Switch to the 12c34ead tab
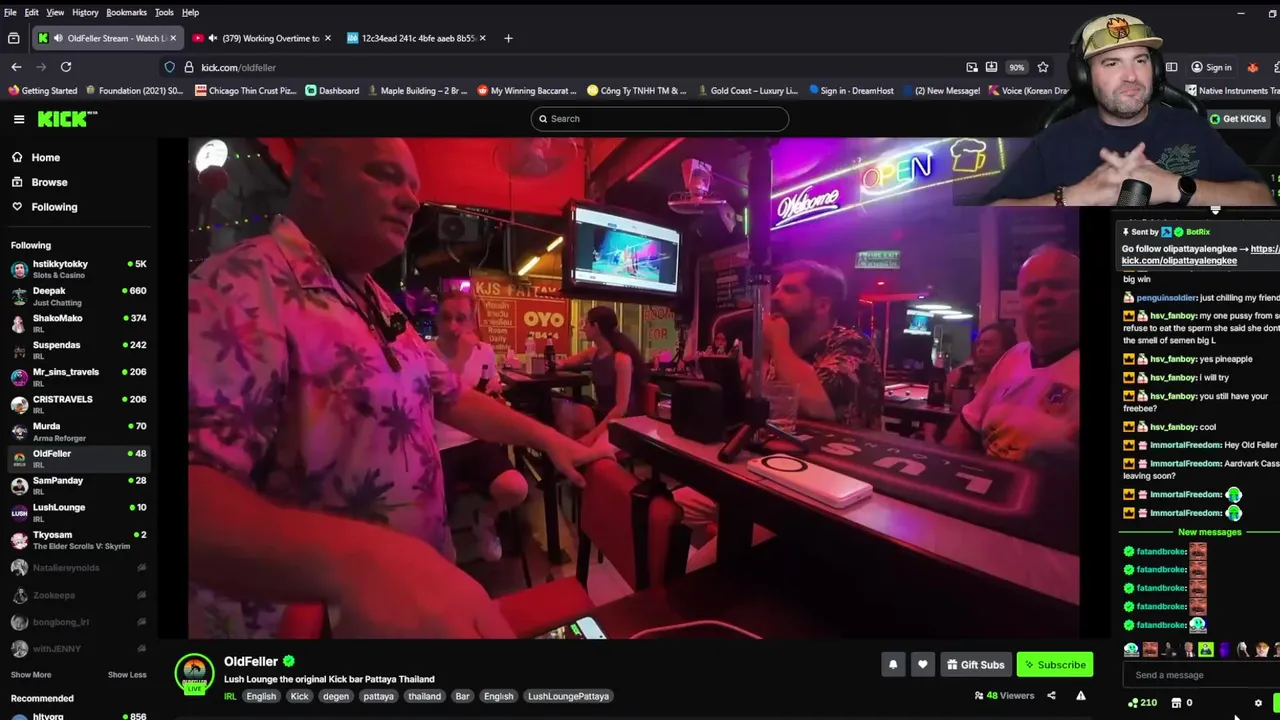Screen dimensions: 1280x720 pyautogui.click(x=419, y=38)
